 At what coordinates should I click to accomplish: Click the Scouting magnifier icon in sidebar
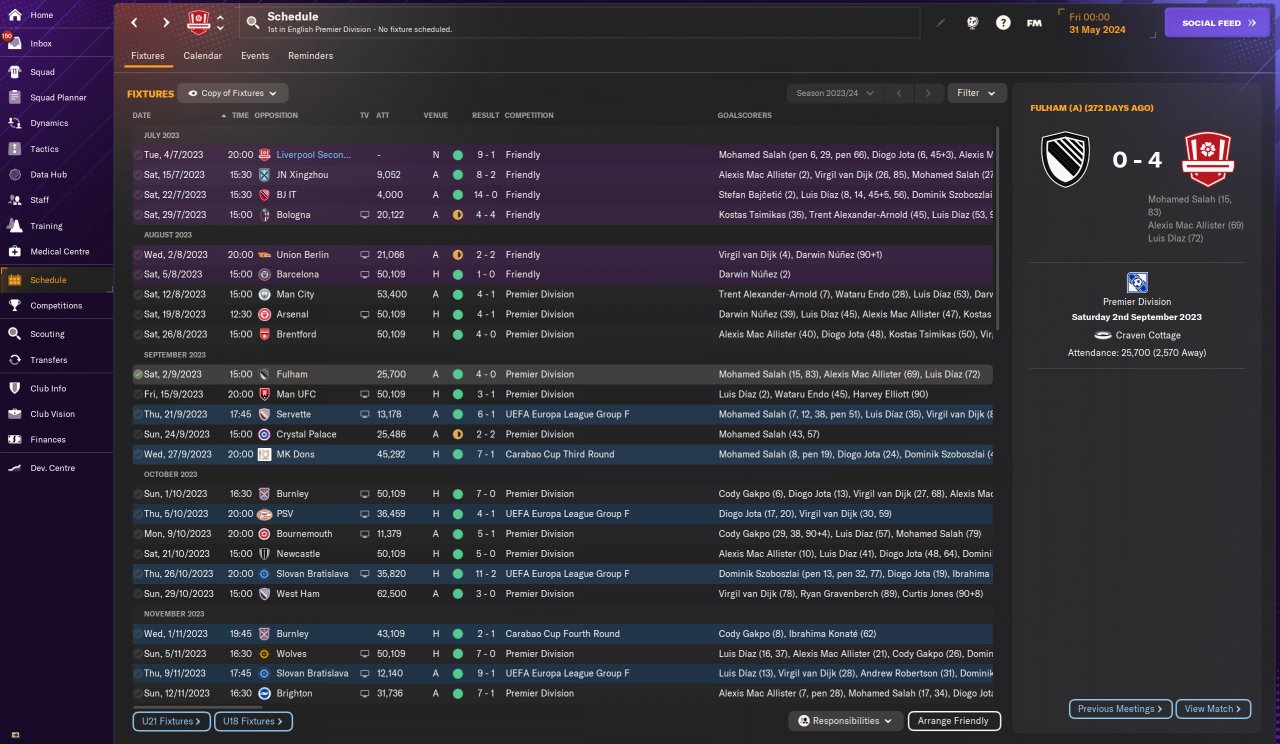pyautogui.click(x=14, y=334)
